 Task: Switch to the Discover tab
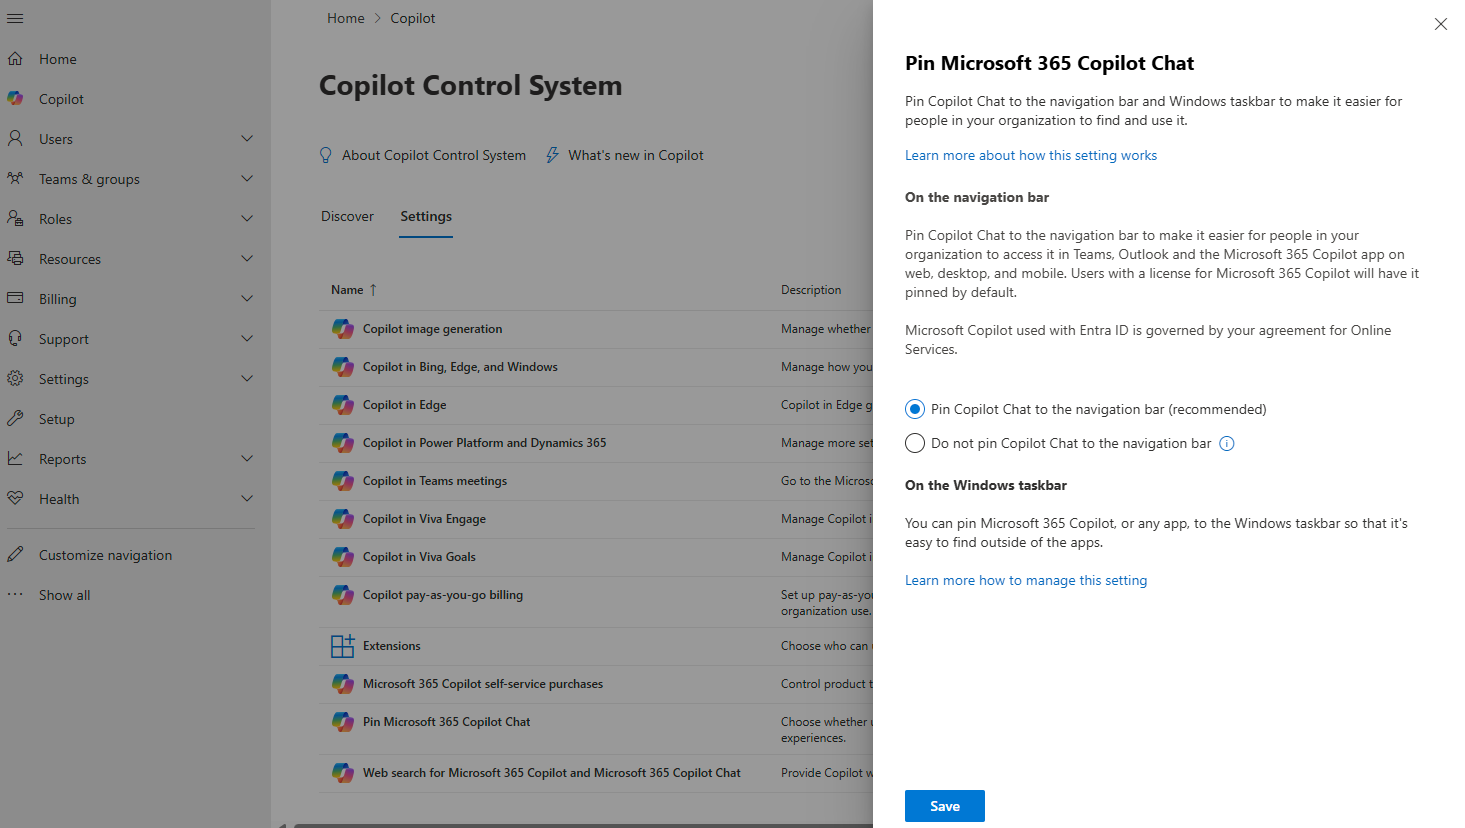pos(347,216)
